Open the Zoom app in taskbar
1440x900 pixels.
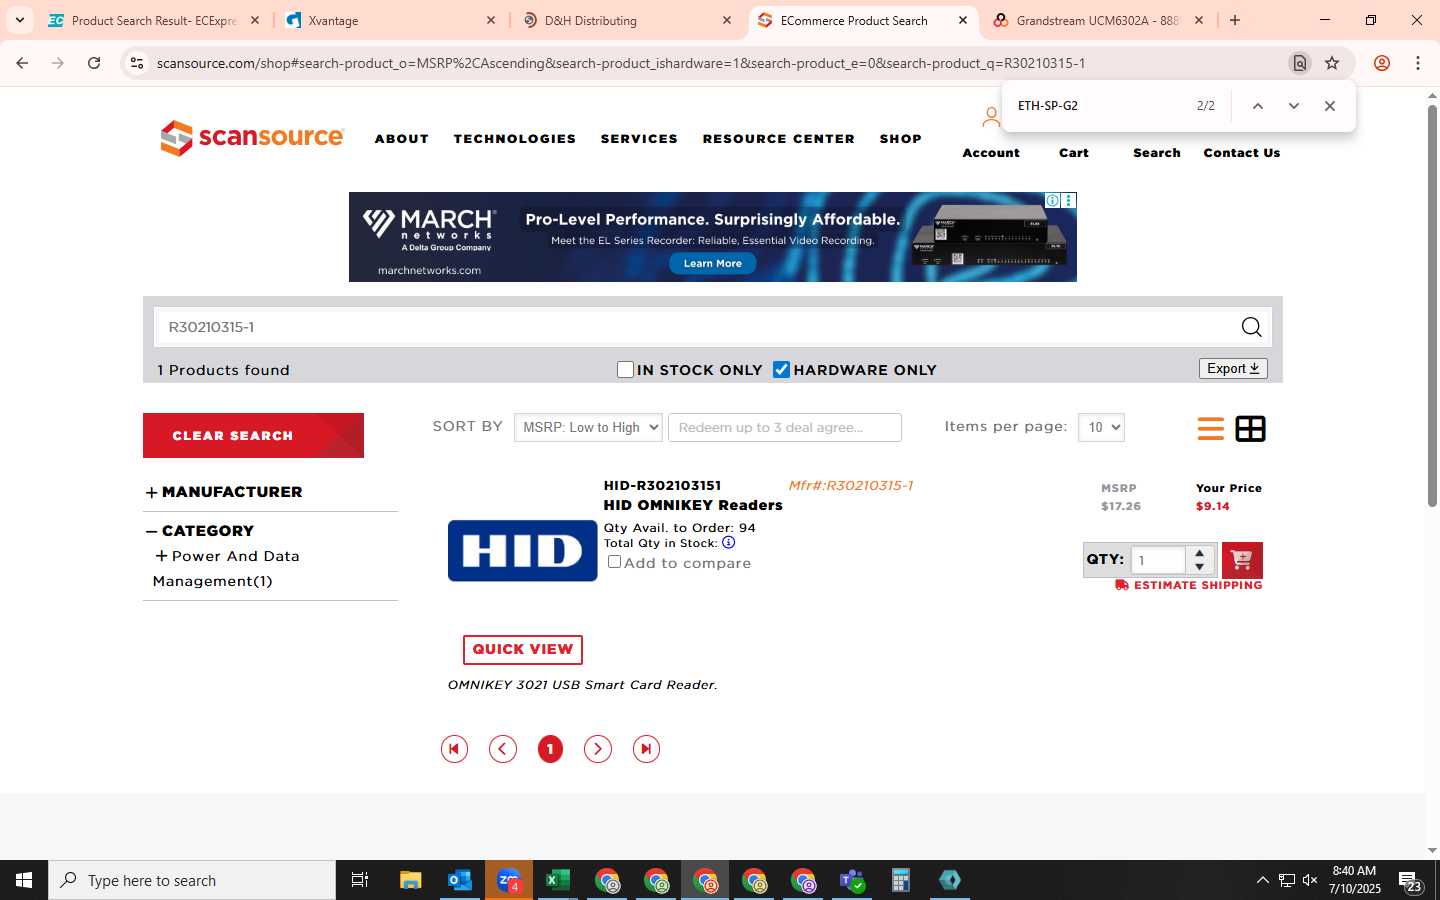(508, 880)
